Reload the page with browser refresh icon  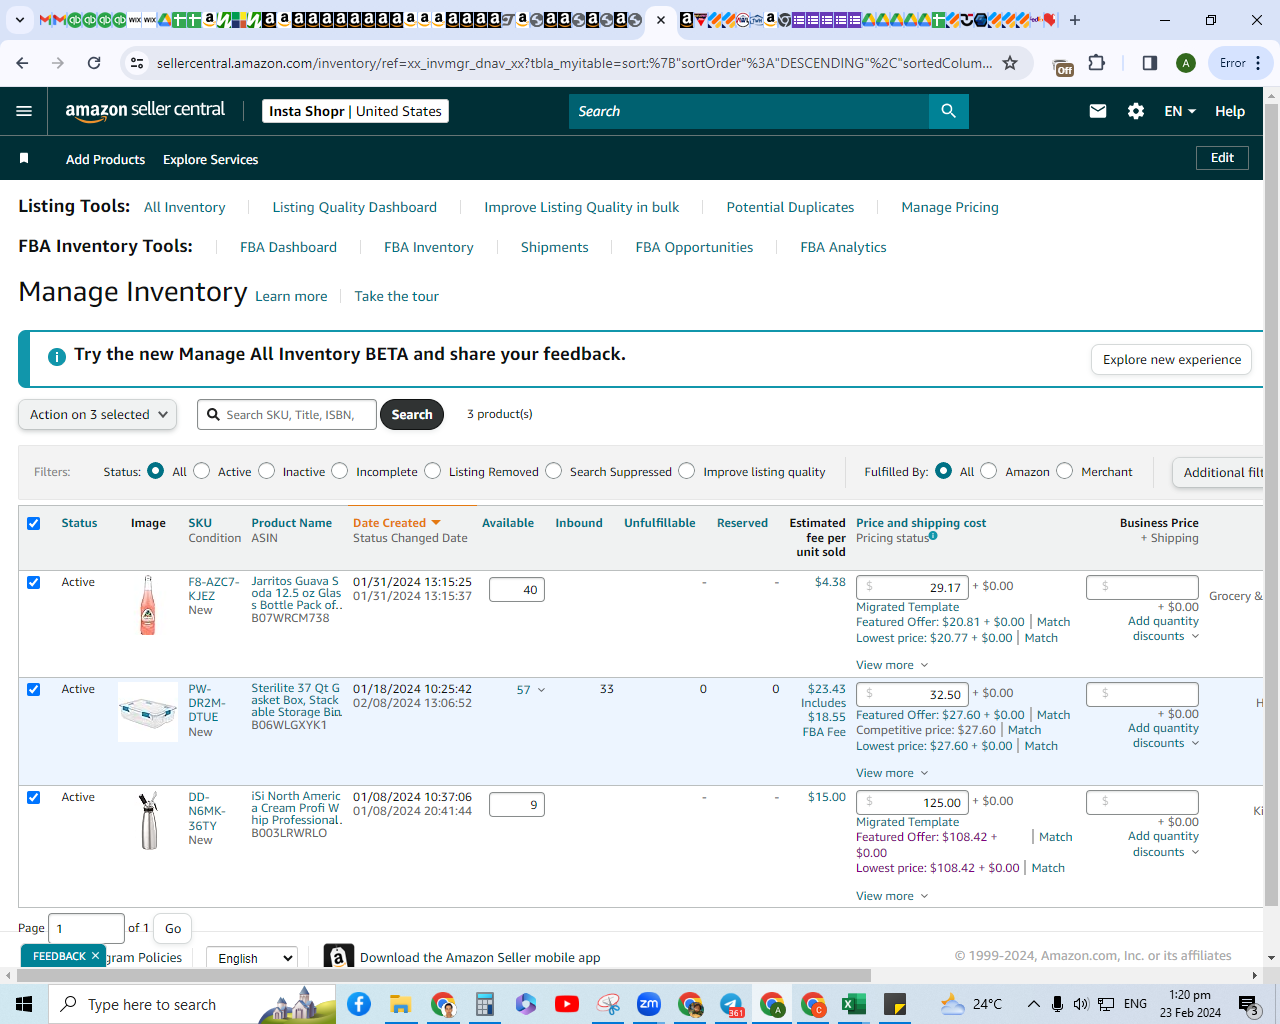click(x=94, y=63)
